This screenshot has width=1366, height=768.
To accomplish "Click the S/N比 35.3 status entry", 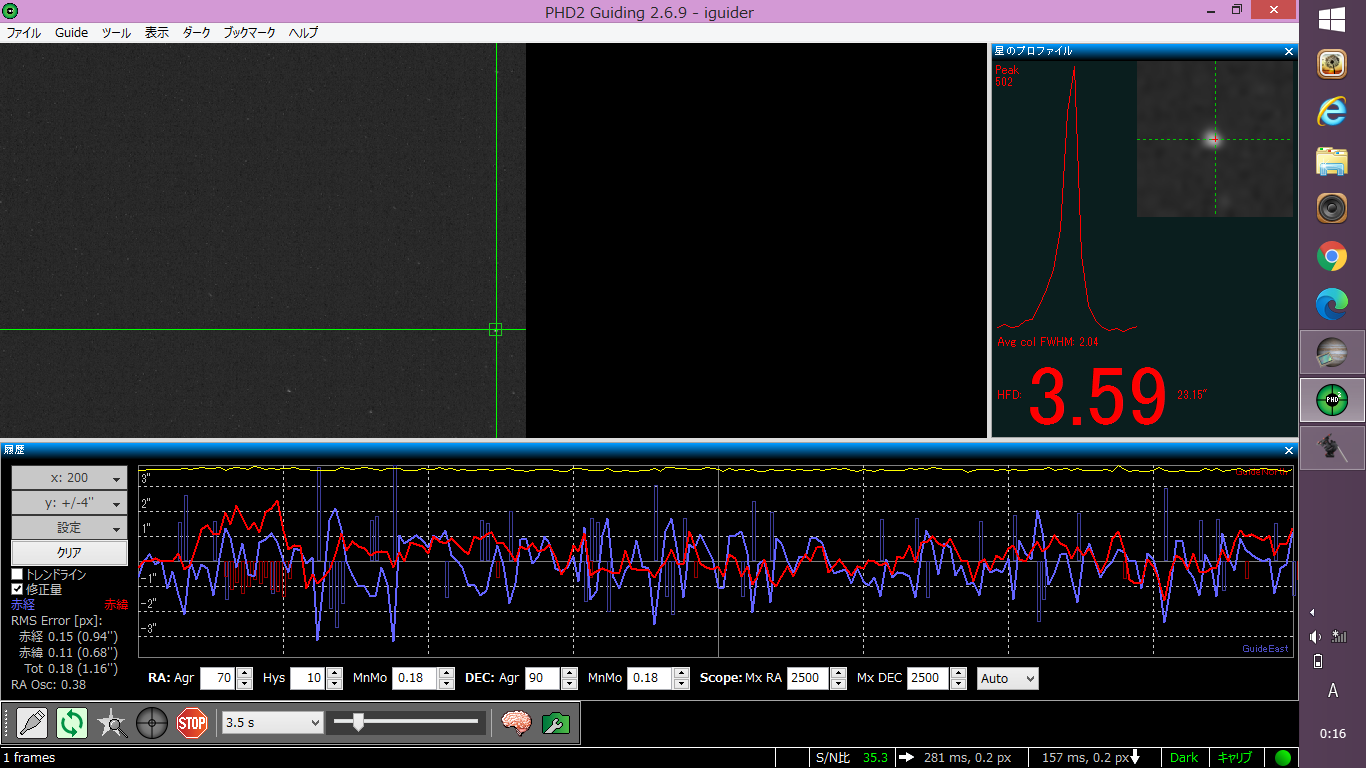I will coord(851,758).
